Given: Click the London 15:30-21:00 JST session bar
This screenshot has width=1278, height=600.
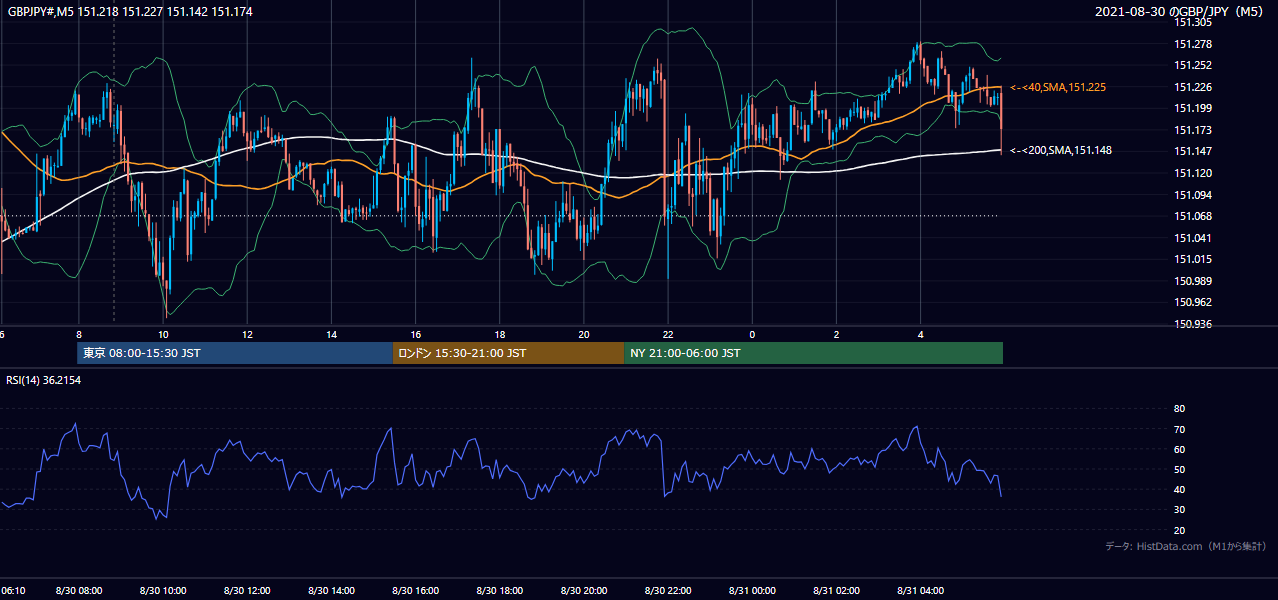Looking at the screenshot, I should pos(508,353).
